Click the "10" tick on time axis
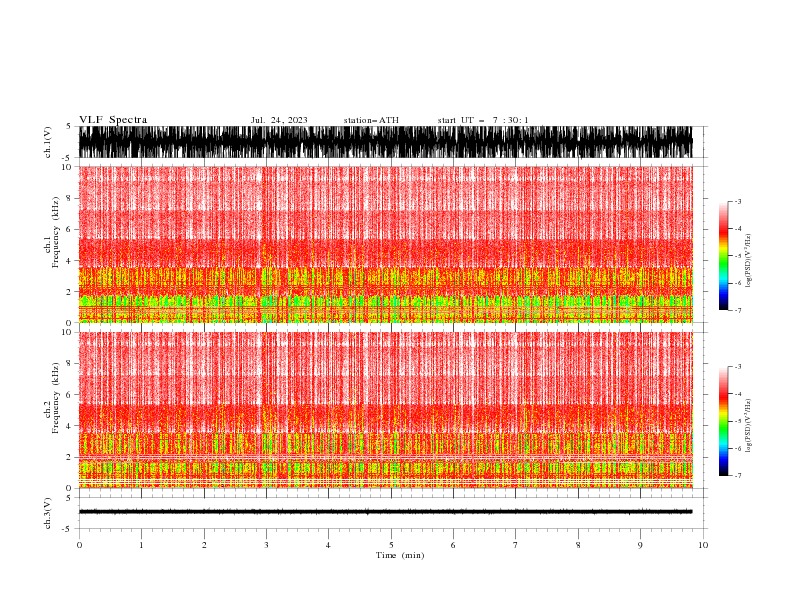Image resolution: width=792 pixels, height=612 pixels. click(x=703, y=545)
